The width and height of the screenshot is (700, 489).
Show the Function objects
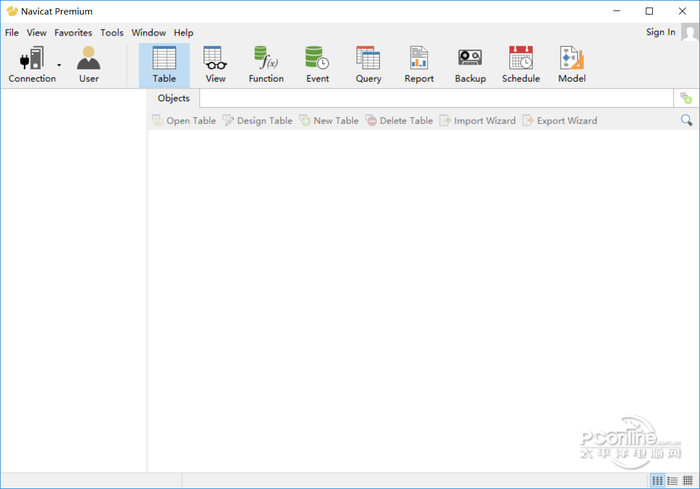pyautogui.click(x=266, y=65)
